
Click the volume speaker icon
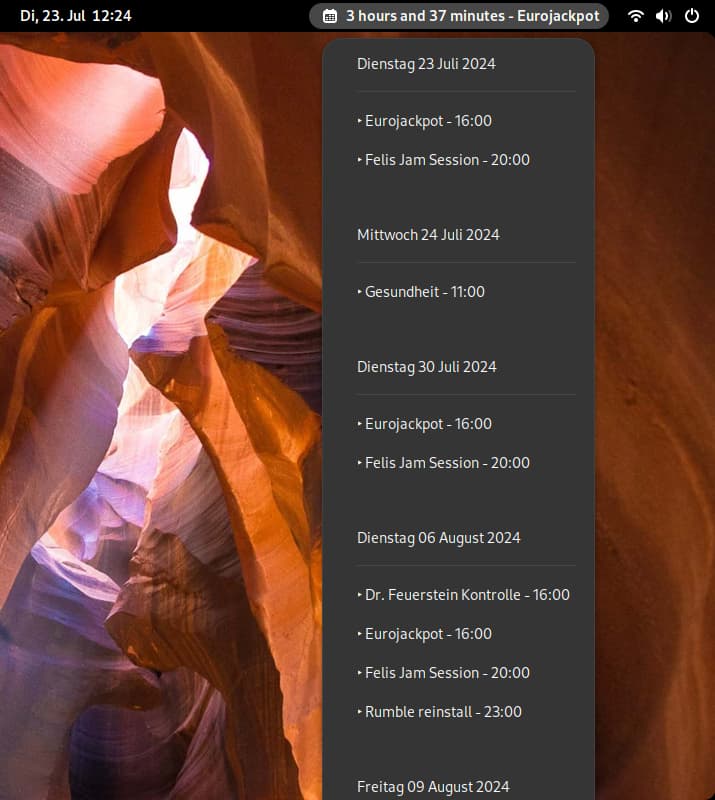click(663, 16)
